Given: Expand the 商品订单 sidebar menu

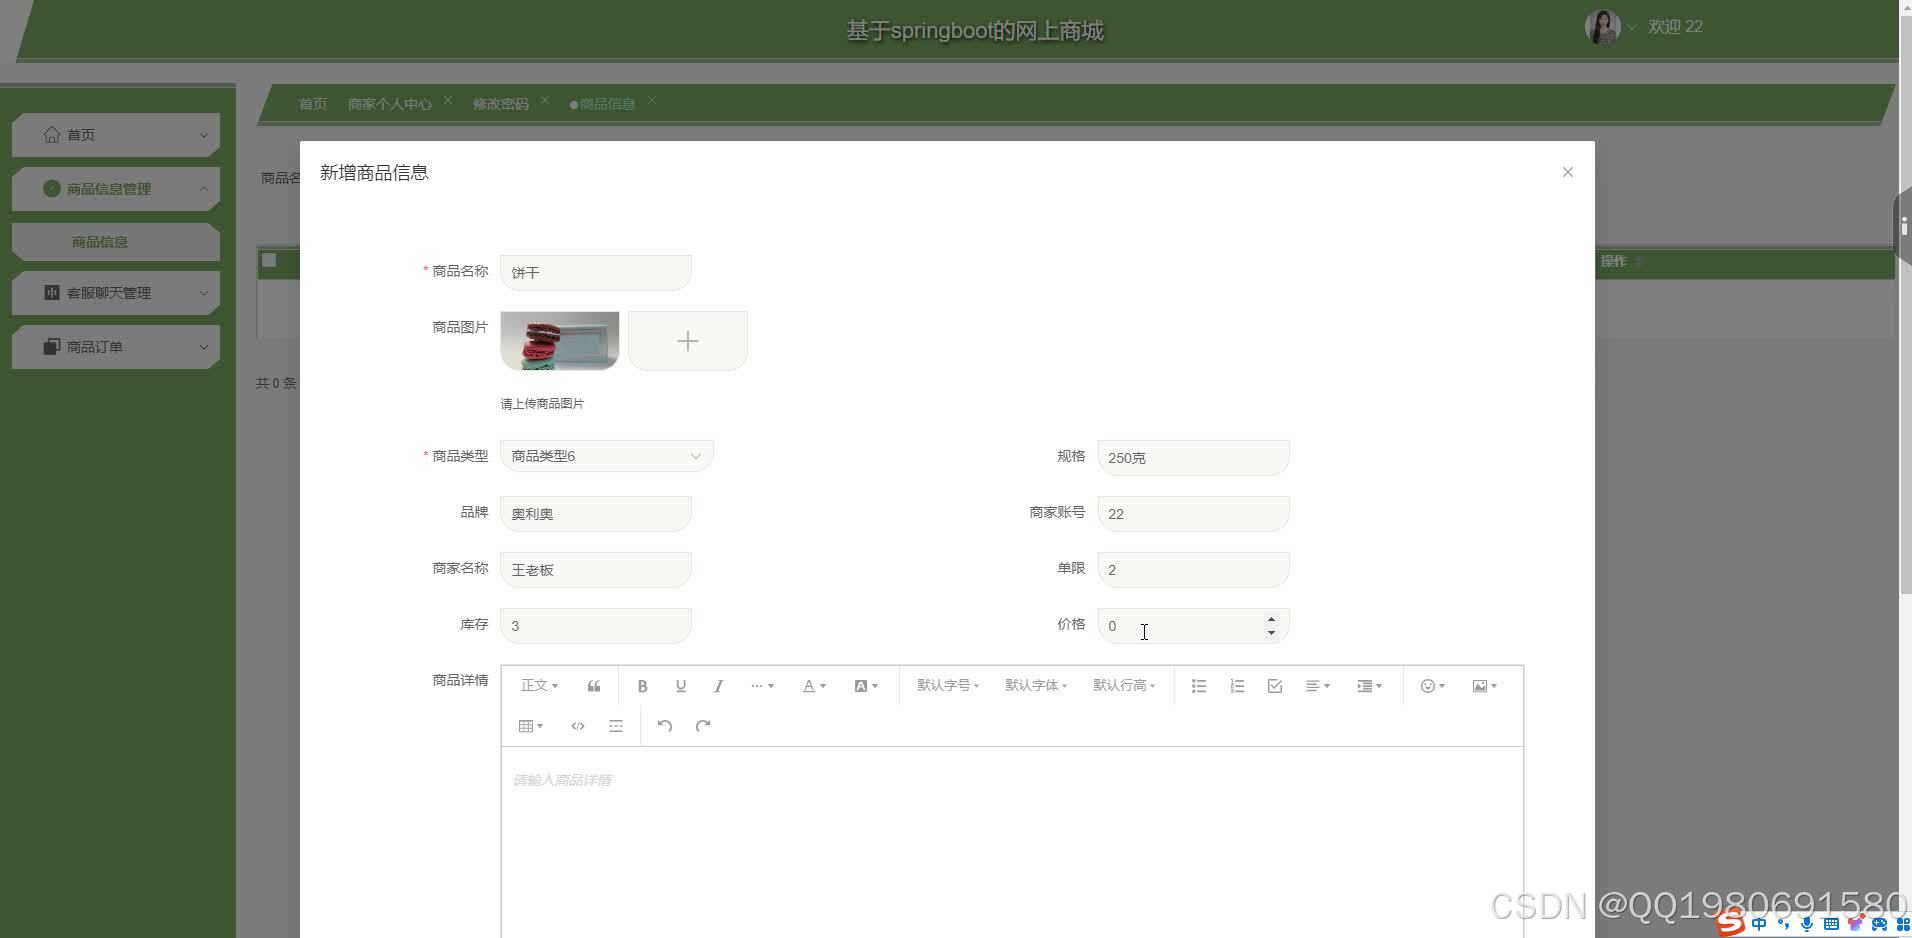Looking at the screenshot, I should tap(115, 346).
